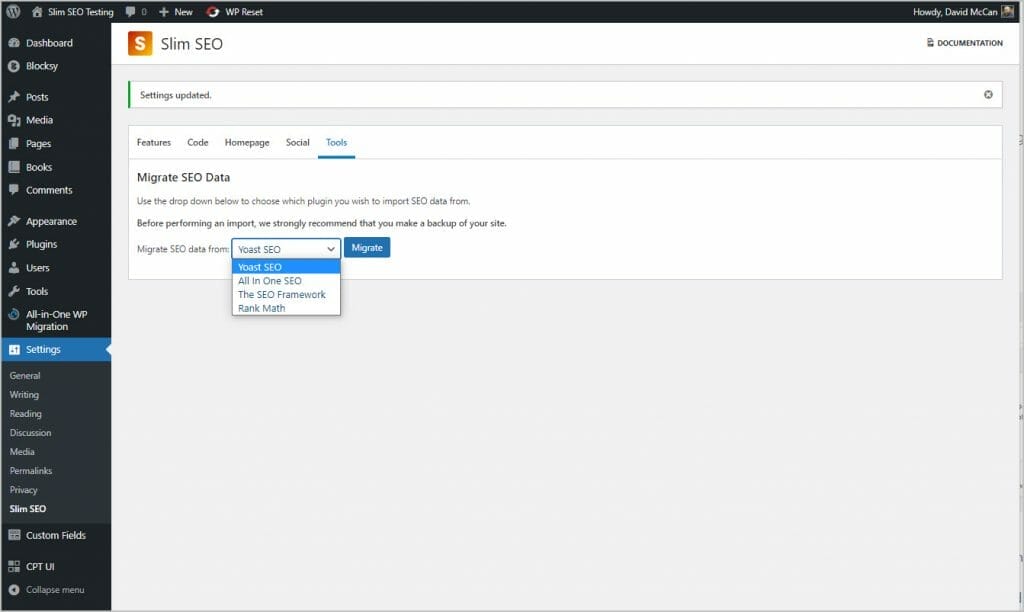Screen dimensions: 1024x612
Task: Open Privacy settings submenu
Action: click(x=24, y=490)
